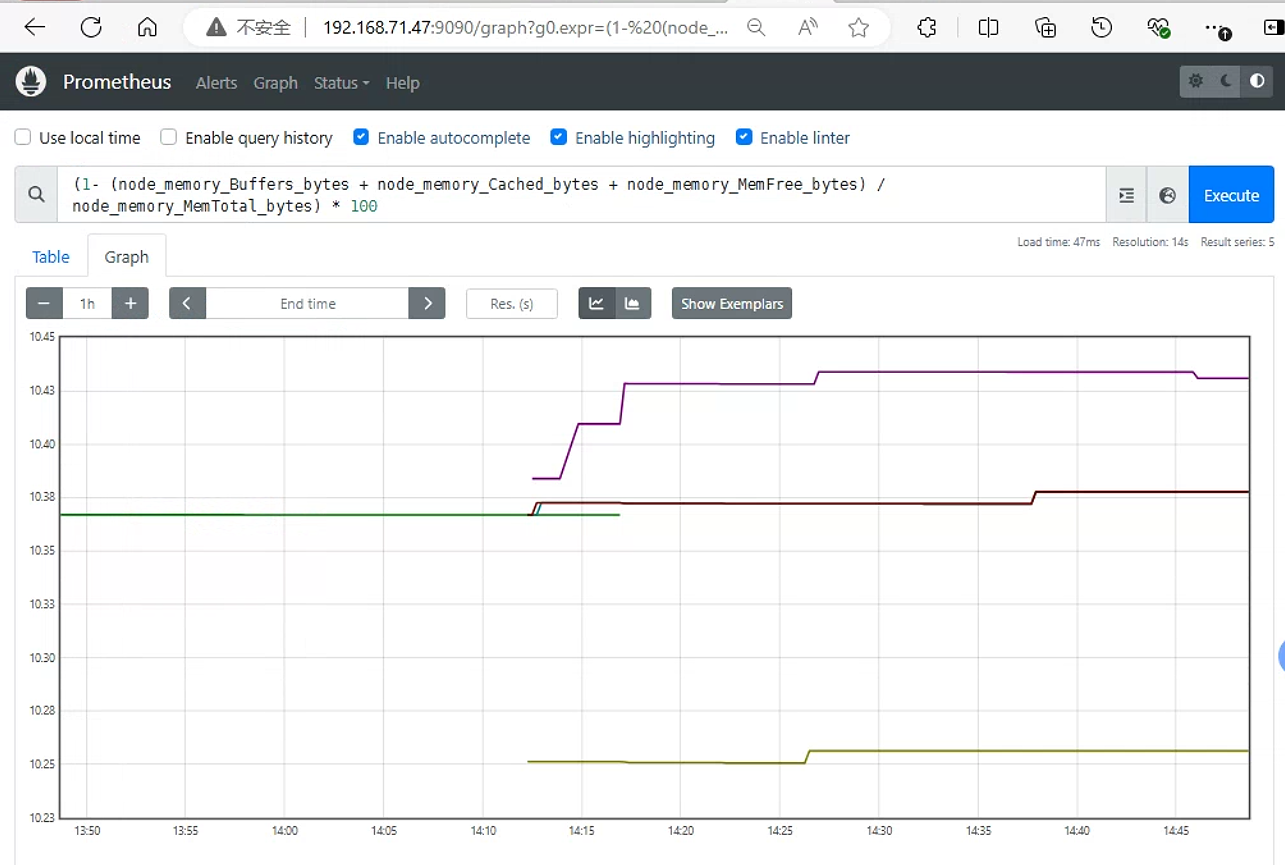1285x865 pixels.
Task: Open browser essentials heart icon
Action: [x=1159, y=28]
